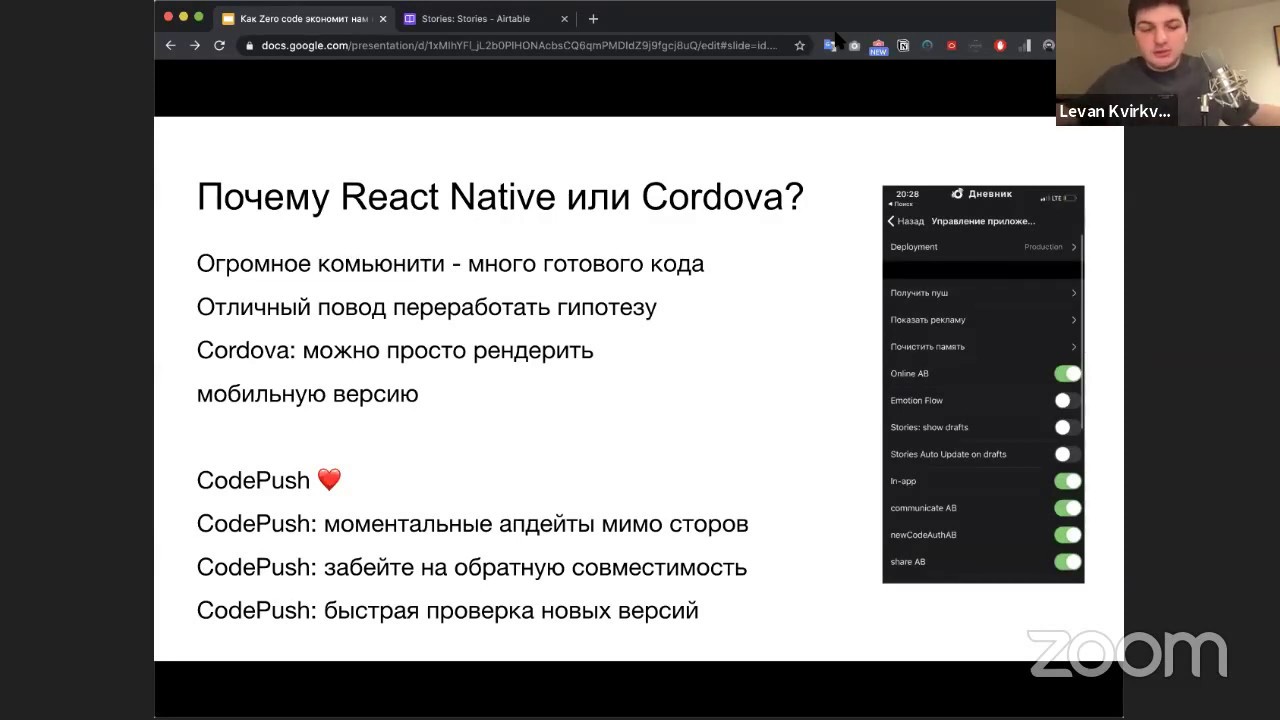The width and height of the screenshot is (1280, 720).
Task: Open a new browser tab
Action: click(593, 18)
